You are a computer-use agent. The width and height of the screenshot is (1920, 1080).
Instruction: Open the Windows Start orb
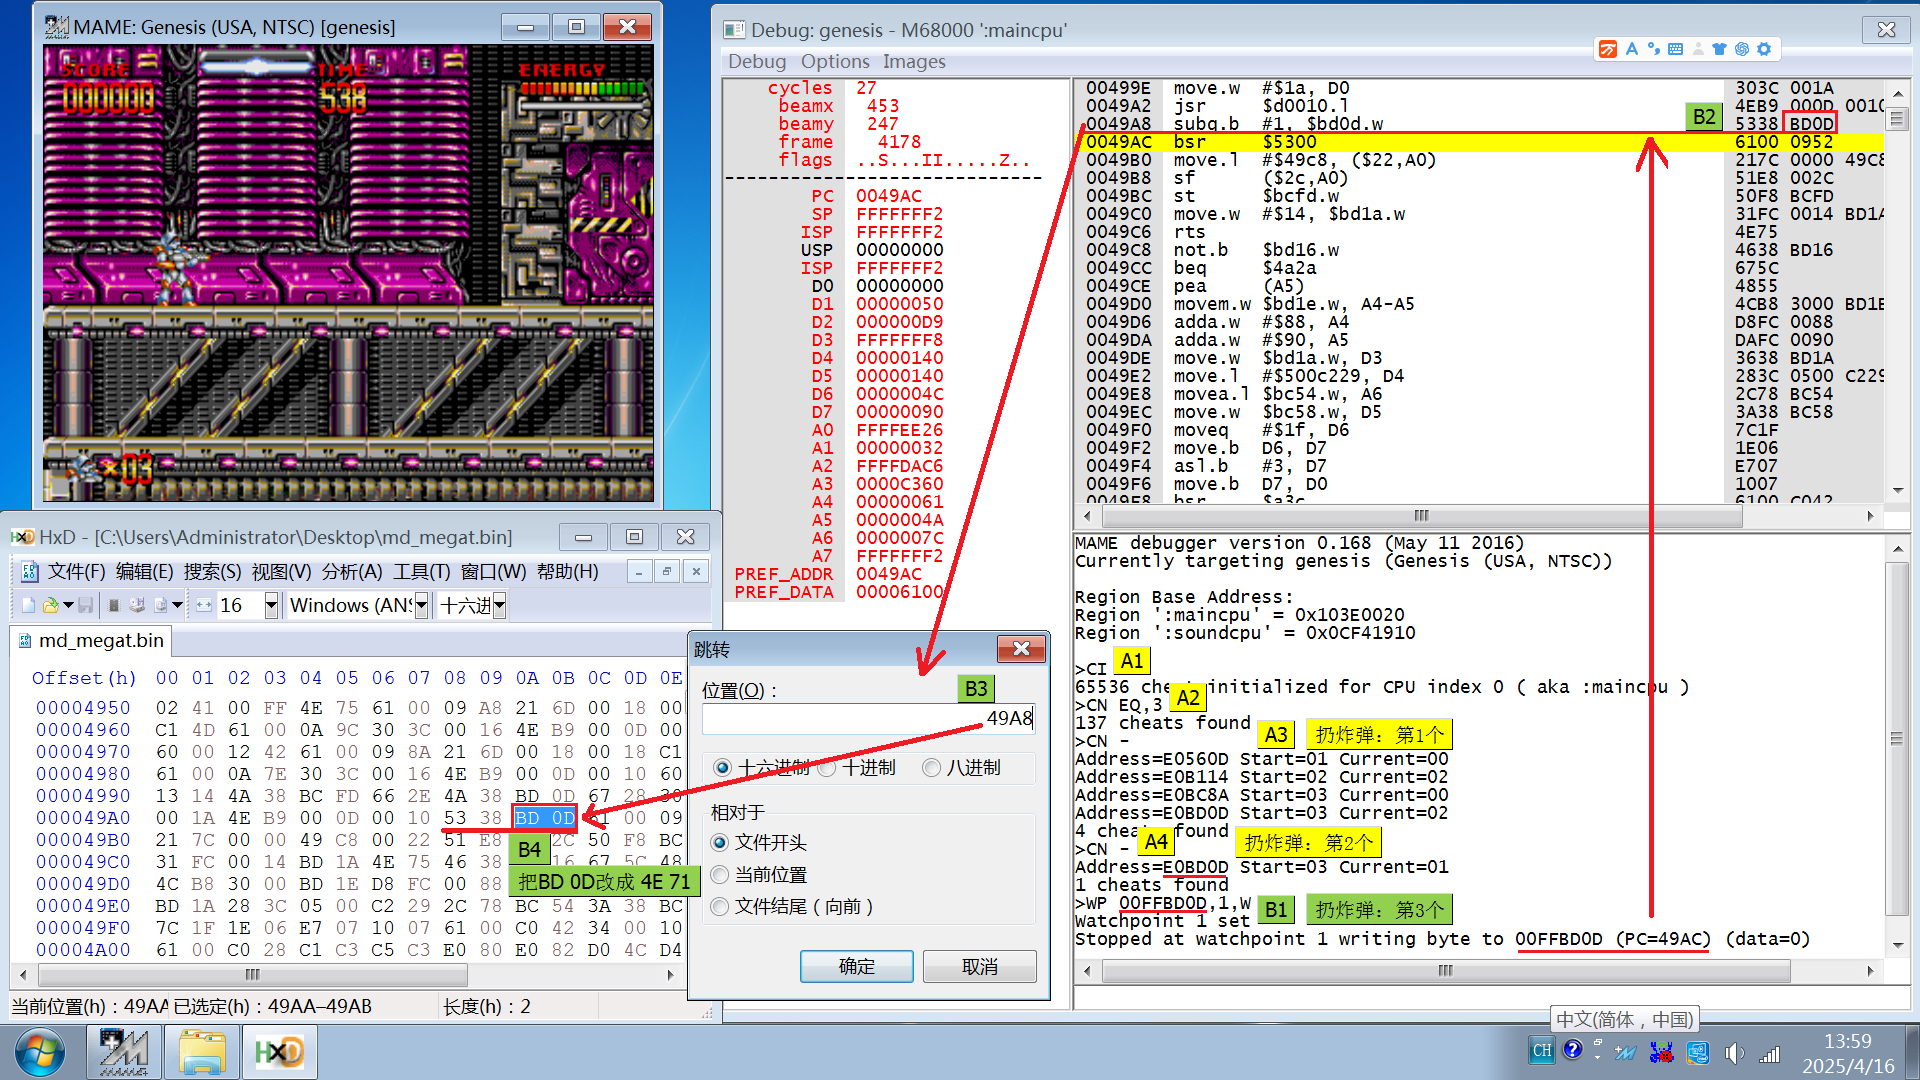(x=40, y=1052)
